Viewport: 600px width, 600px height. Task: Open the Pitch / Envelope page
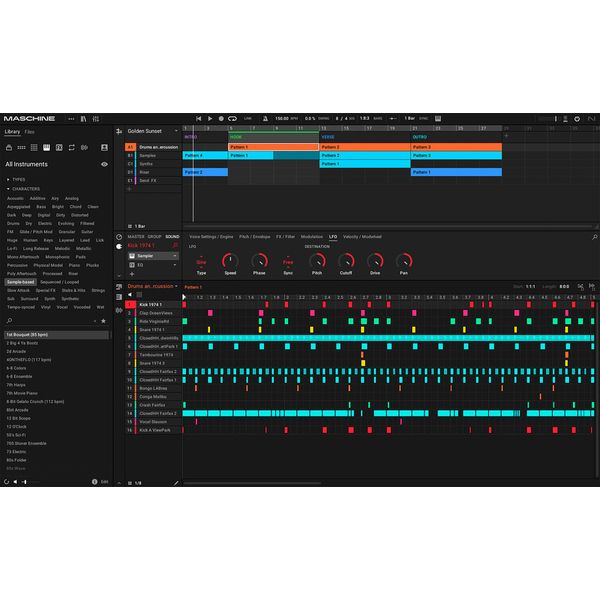[254, 237]
